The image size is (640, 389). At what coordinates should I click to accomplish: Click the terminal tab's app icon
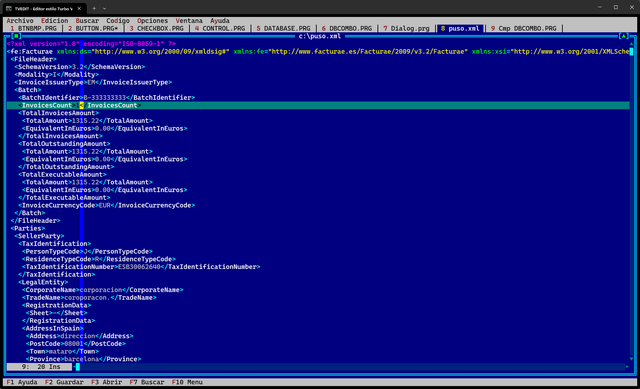[x=9, y=8]
